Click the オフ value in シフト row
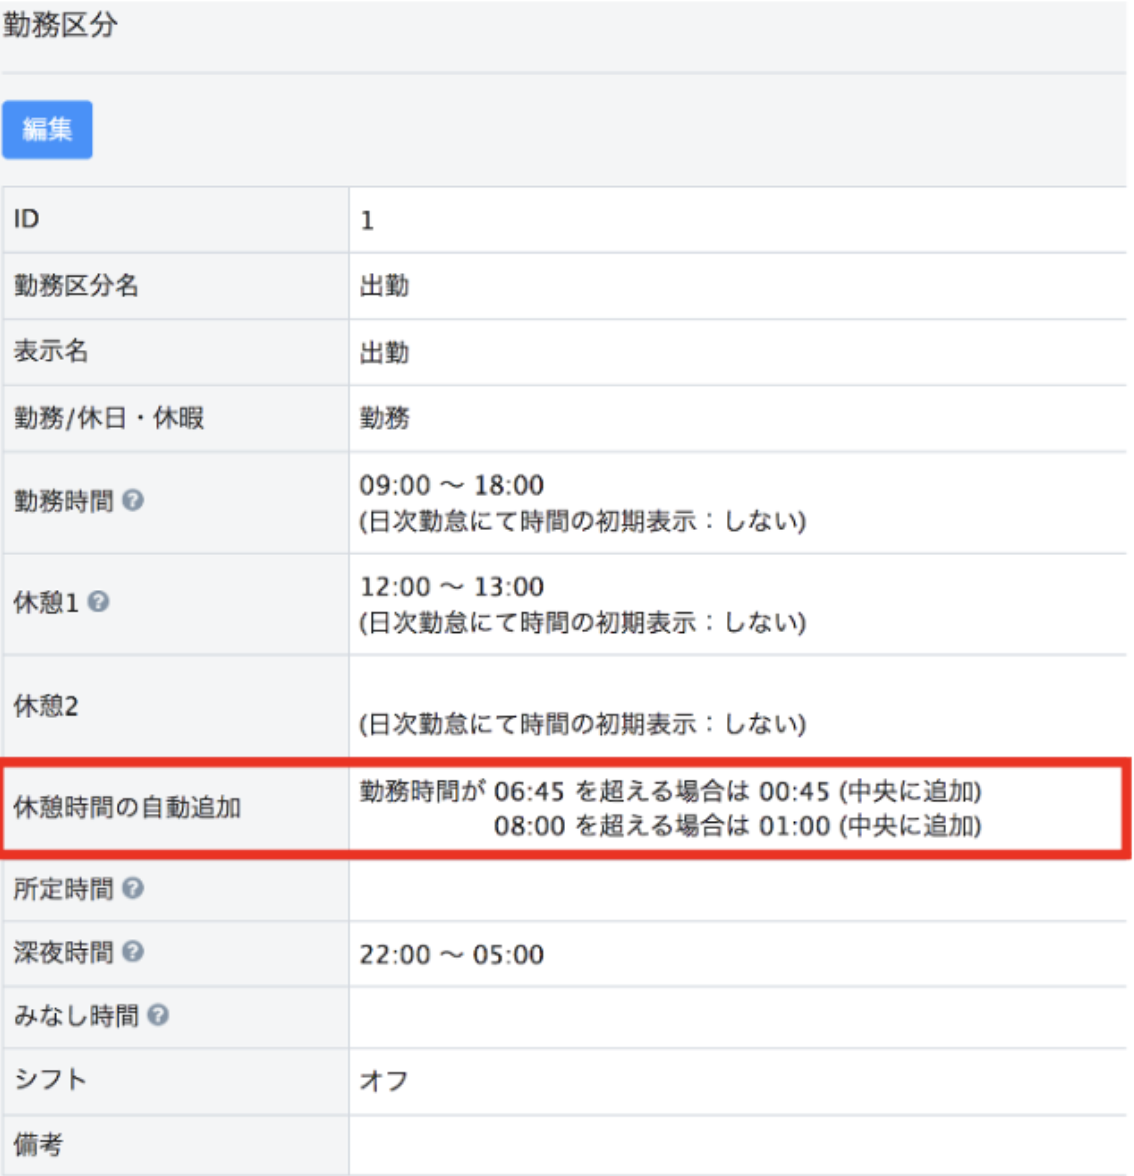The image size is (1134, 1176). coord(384,1081)
